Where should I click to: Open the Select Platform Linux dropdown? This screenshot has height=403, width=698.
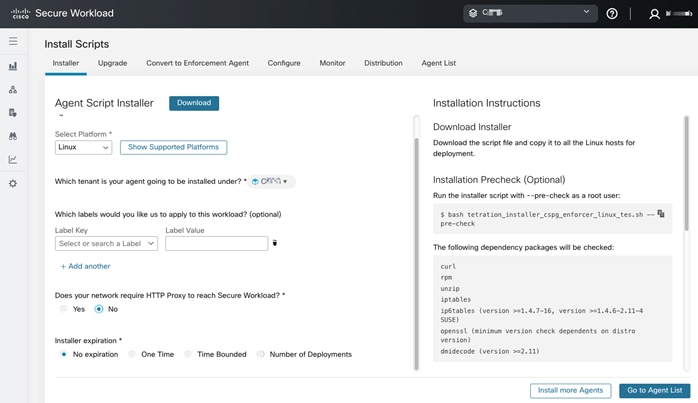[83, 147]
